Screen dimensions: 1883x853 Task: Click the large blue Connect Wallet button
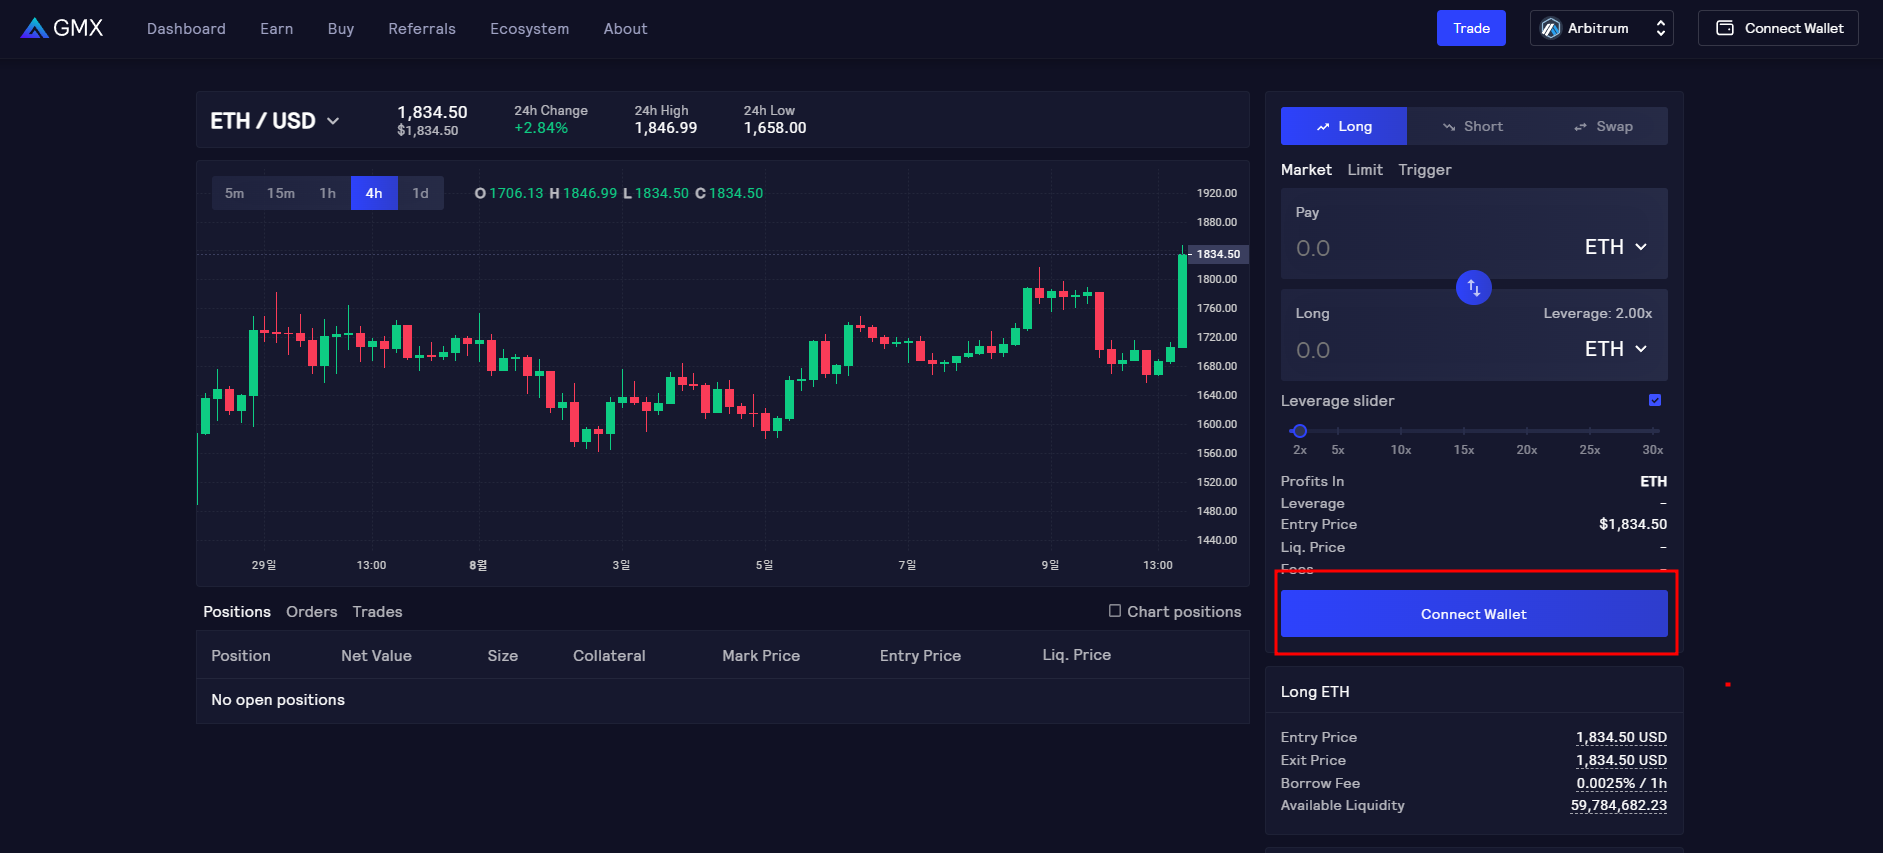(x=1474, y=614)
